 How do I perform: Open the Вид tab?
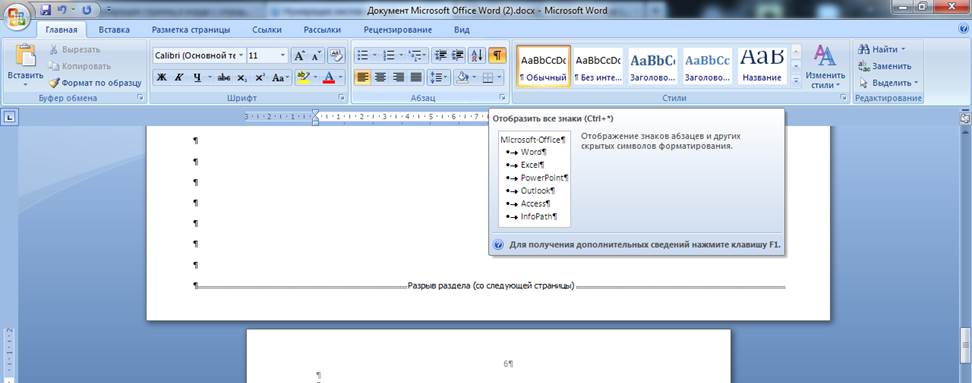(x=462, y=29)
